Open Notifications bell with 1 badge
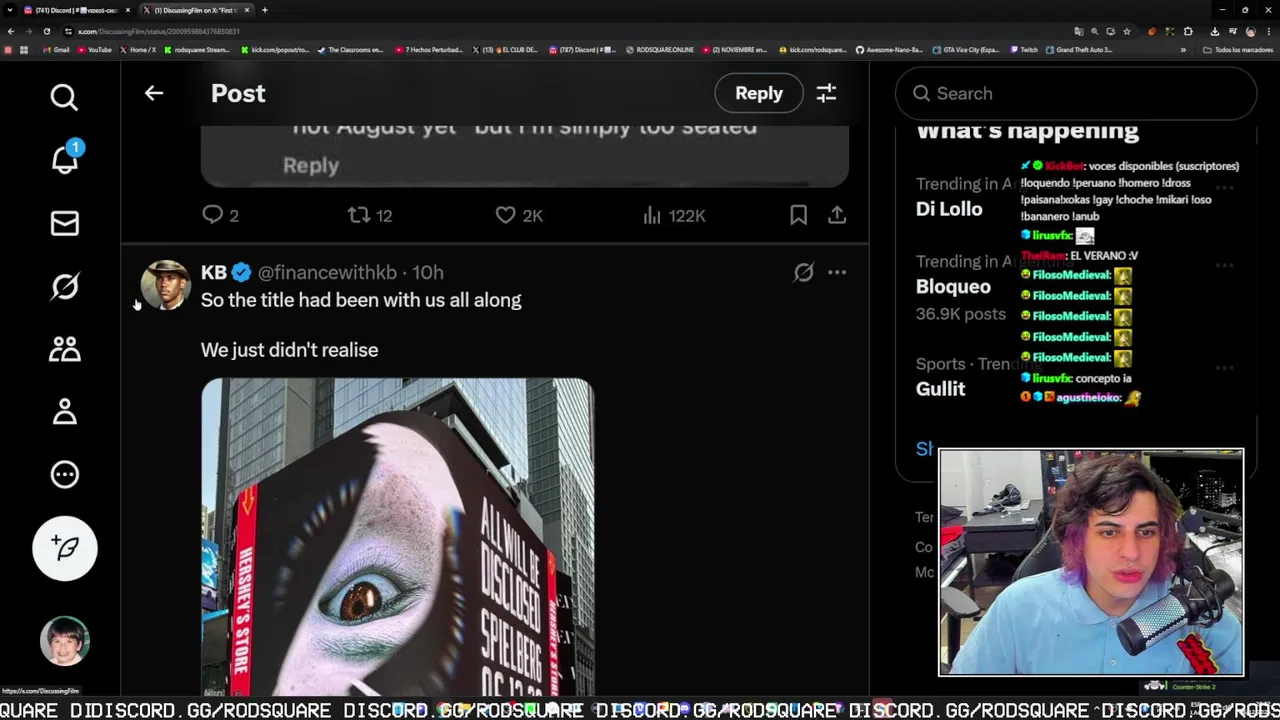1280x720 pixels. pos(66,158)
